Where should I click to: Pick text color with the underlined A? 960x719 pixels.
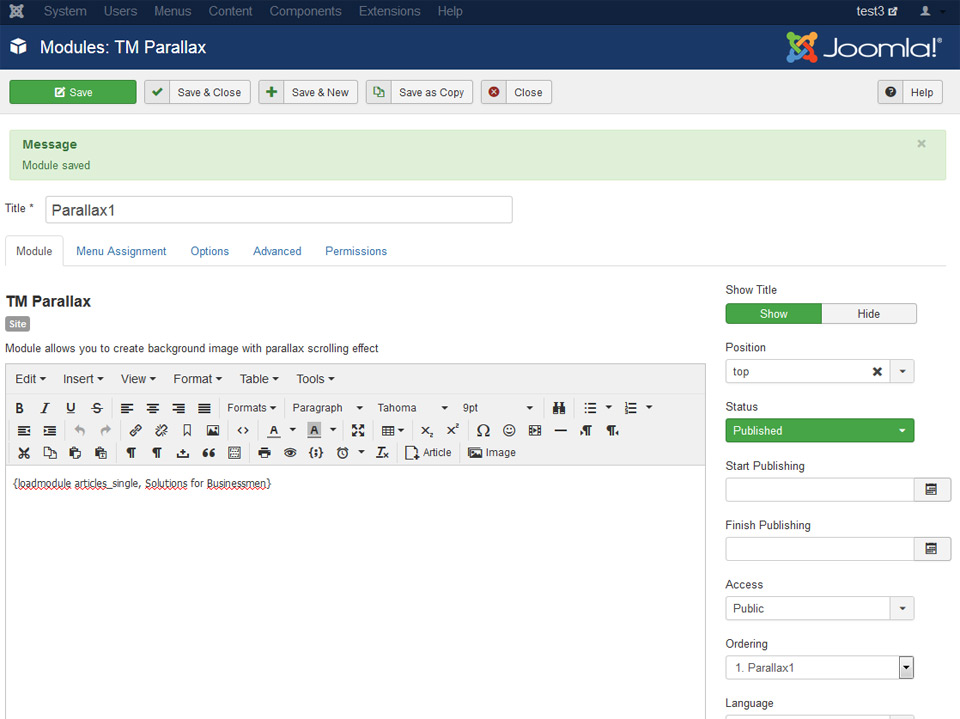[x=274, y=431]
